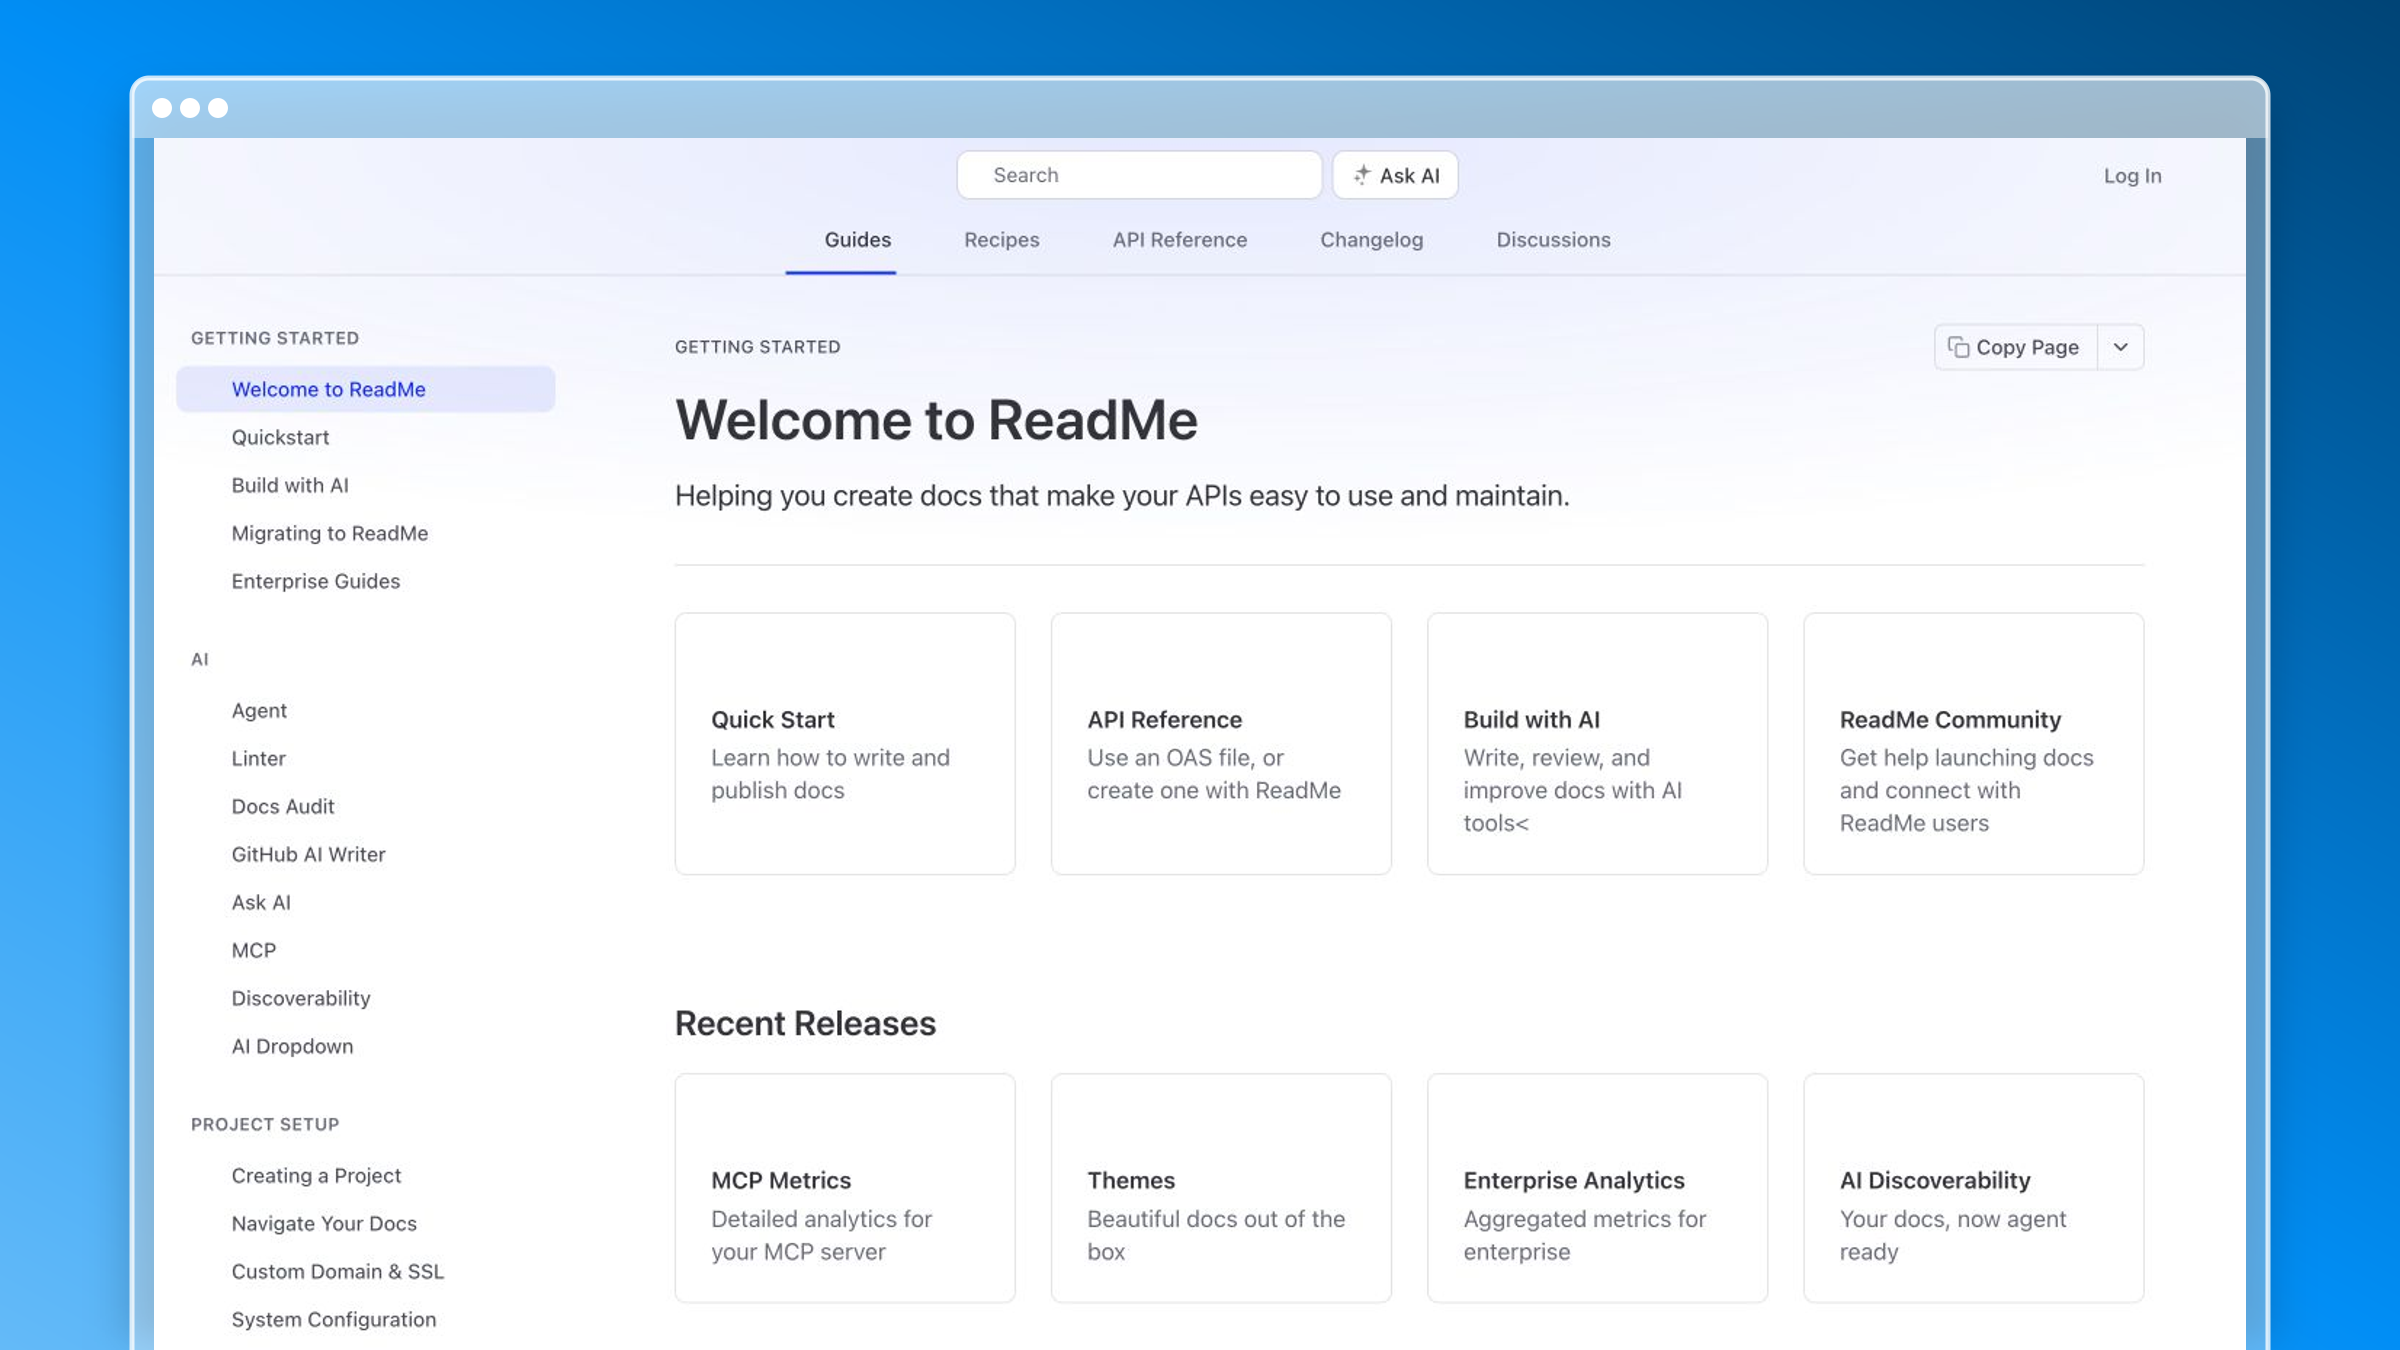Click the sparkle icon on Ask AI
This screenshot has width=2400, height=1350.
1361,175
